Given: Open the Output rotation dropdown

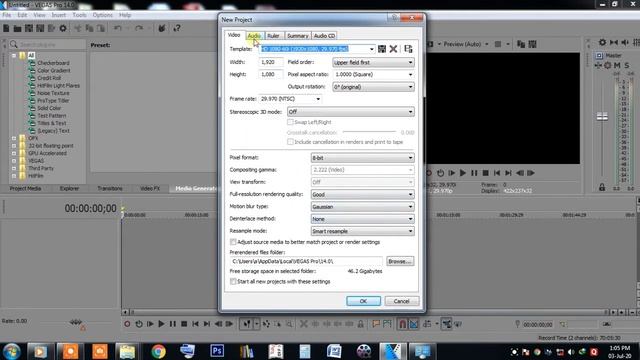Looking at the screenshot, I should pyautogui.click(x=373, y=87).
